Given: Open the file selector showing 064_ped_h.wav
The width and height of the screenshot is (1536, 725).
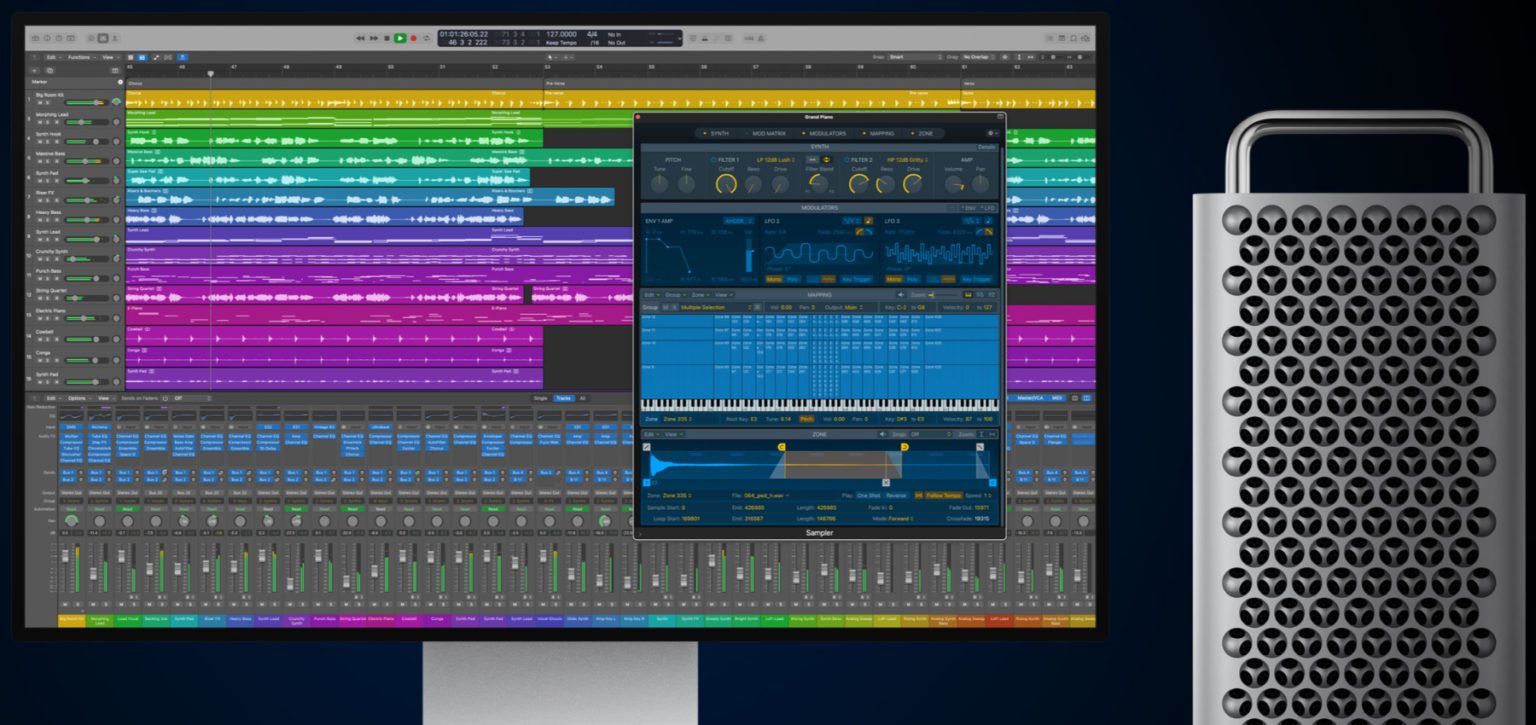Looking at the screenshot, I should (x=765, y=495).
